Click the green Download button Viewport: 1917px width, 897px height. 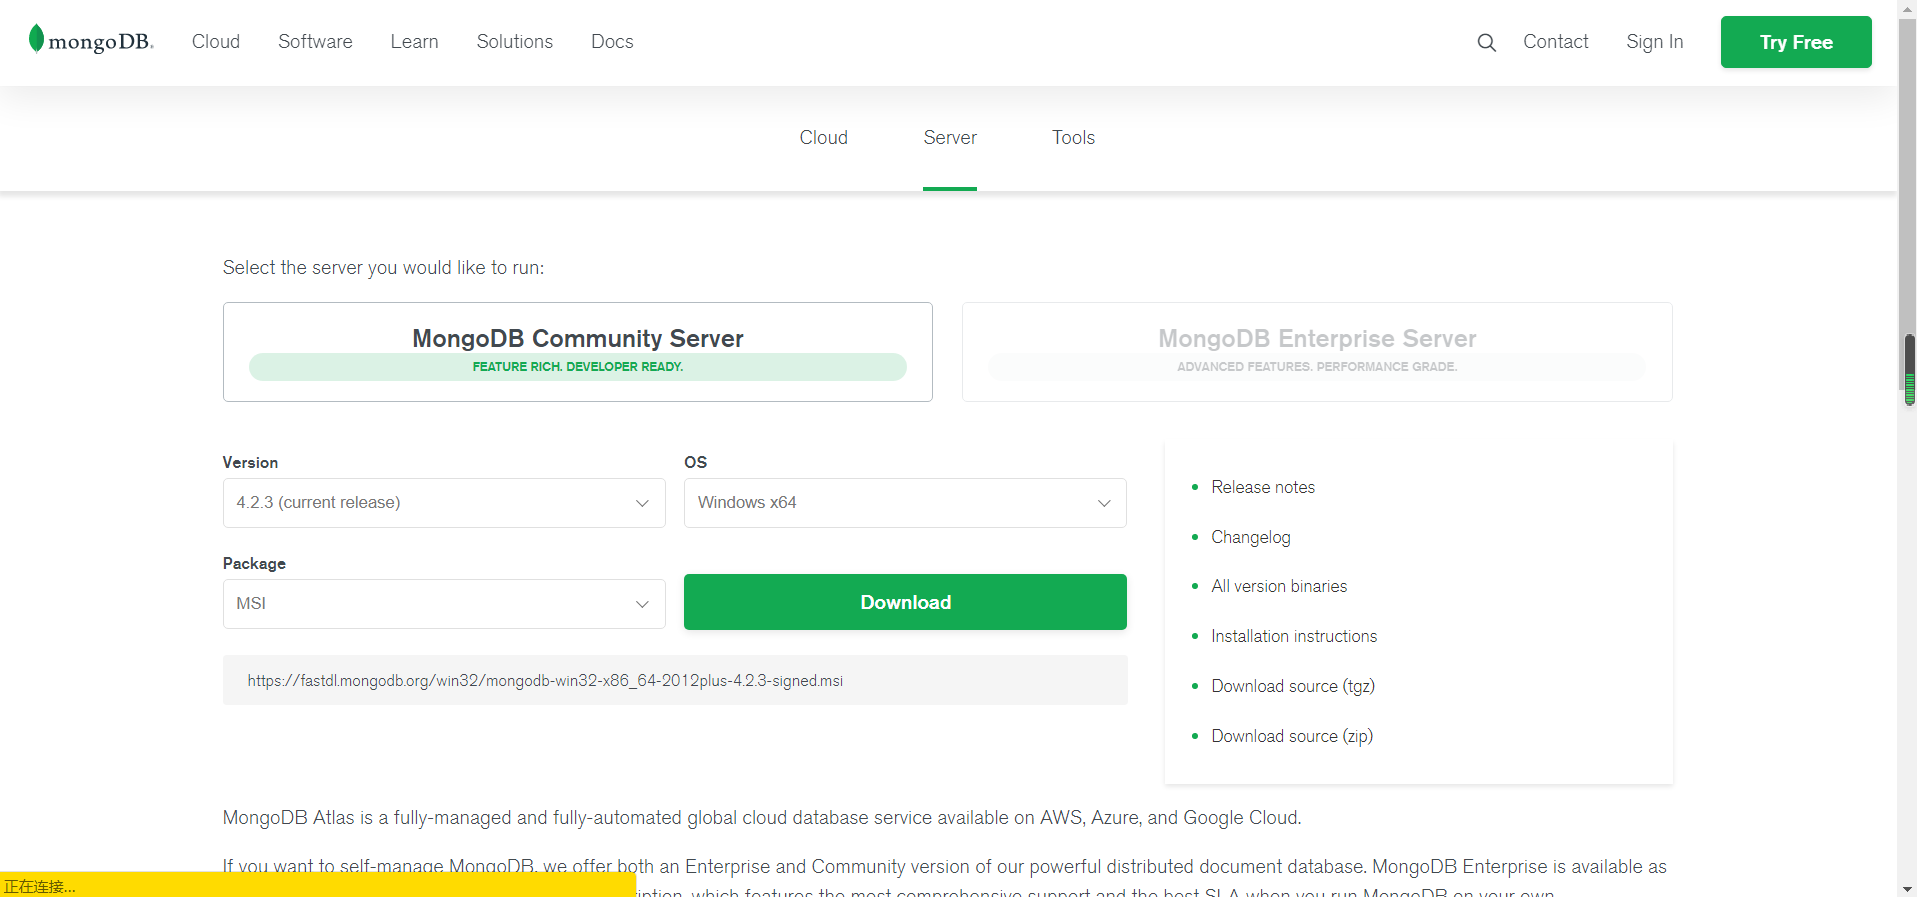pos(905,602)
